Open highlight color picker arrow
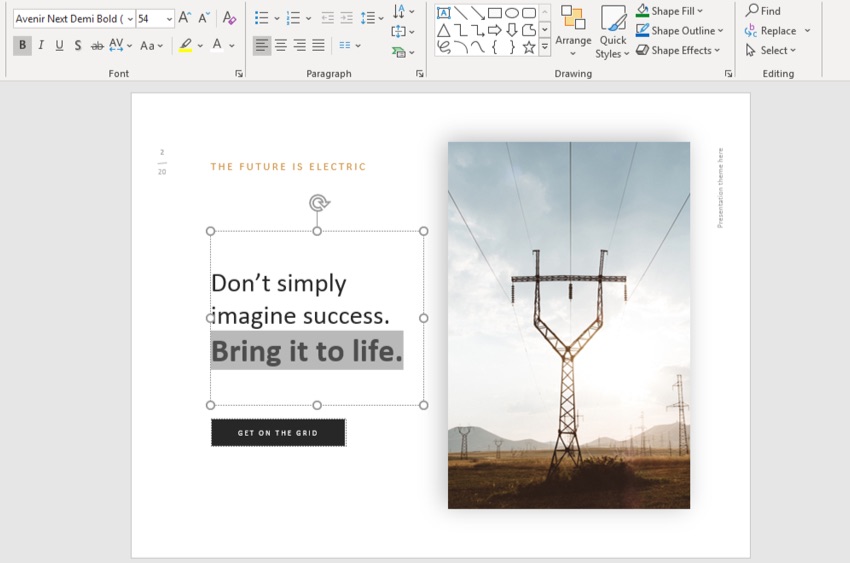This screenshot has width=850, height=563. tap(200, 46)
